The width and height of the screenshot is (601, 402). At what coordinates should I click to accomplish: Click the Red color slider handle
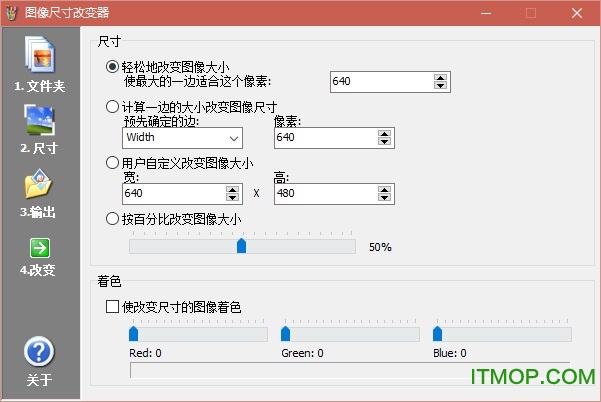click(x=135, y=333)
